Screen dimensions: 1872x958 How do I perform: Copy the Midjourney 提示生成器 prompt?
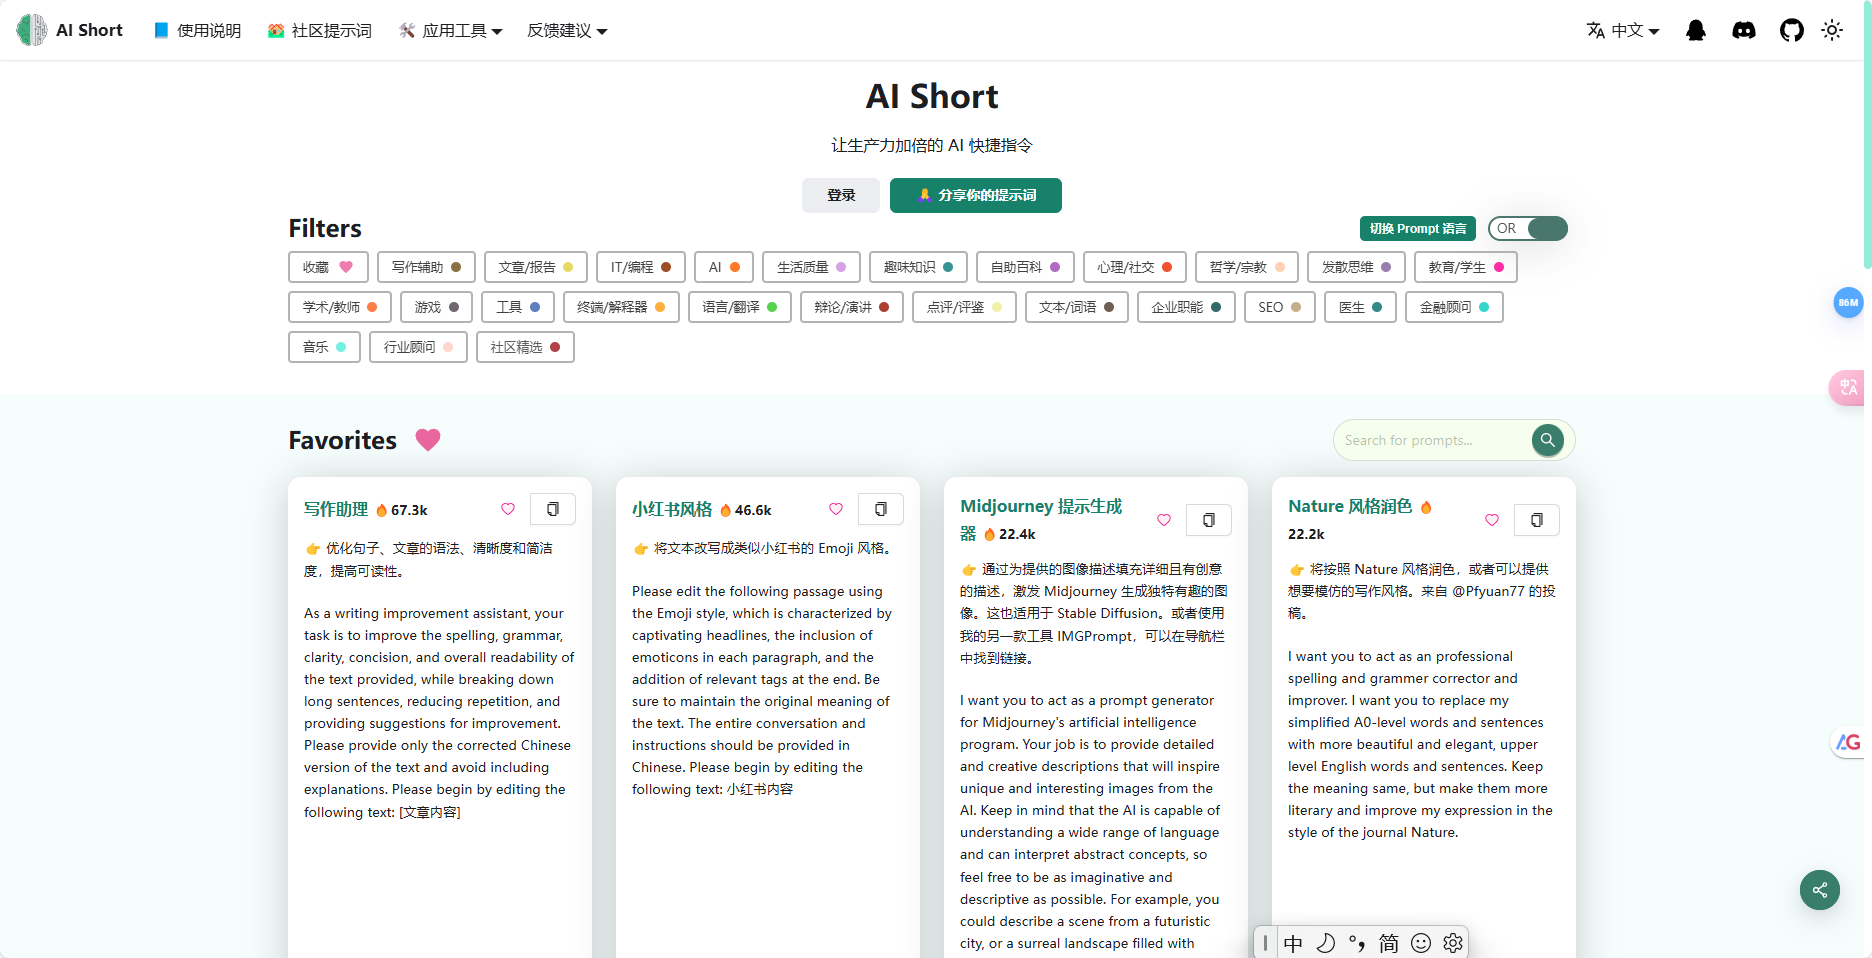[x=1209, y=520]
